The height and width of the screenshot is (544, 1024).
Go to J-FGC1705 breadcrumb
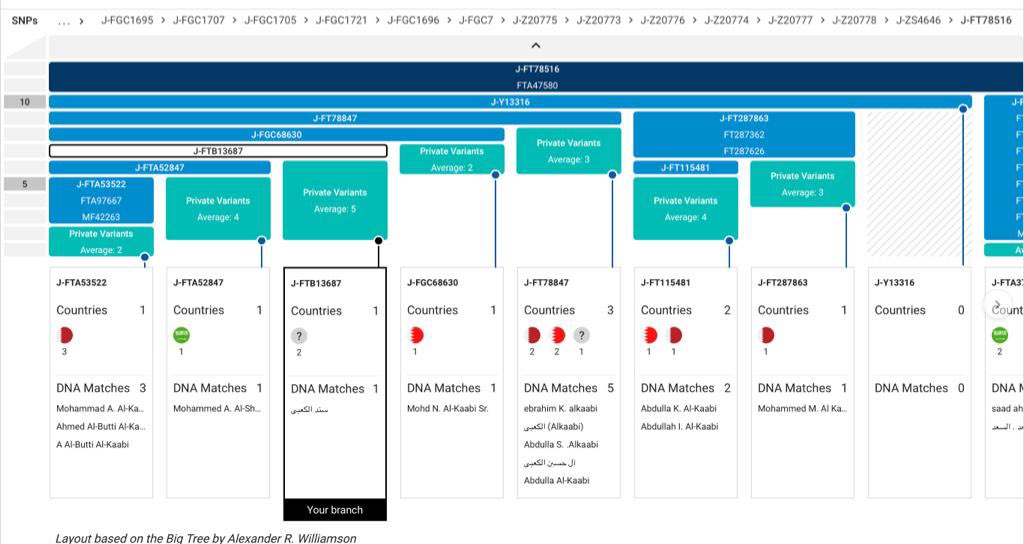click(x=270, y=20)
